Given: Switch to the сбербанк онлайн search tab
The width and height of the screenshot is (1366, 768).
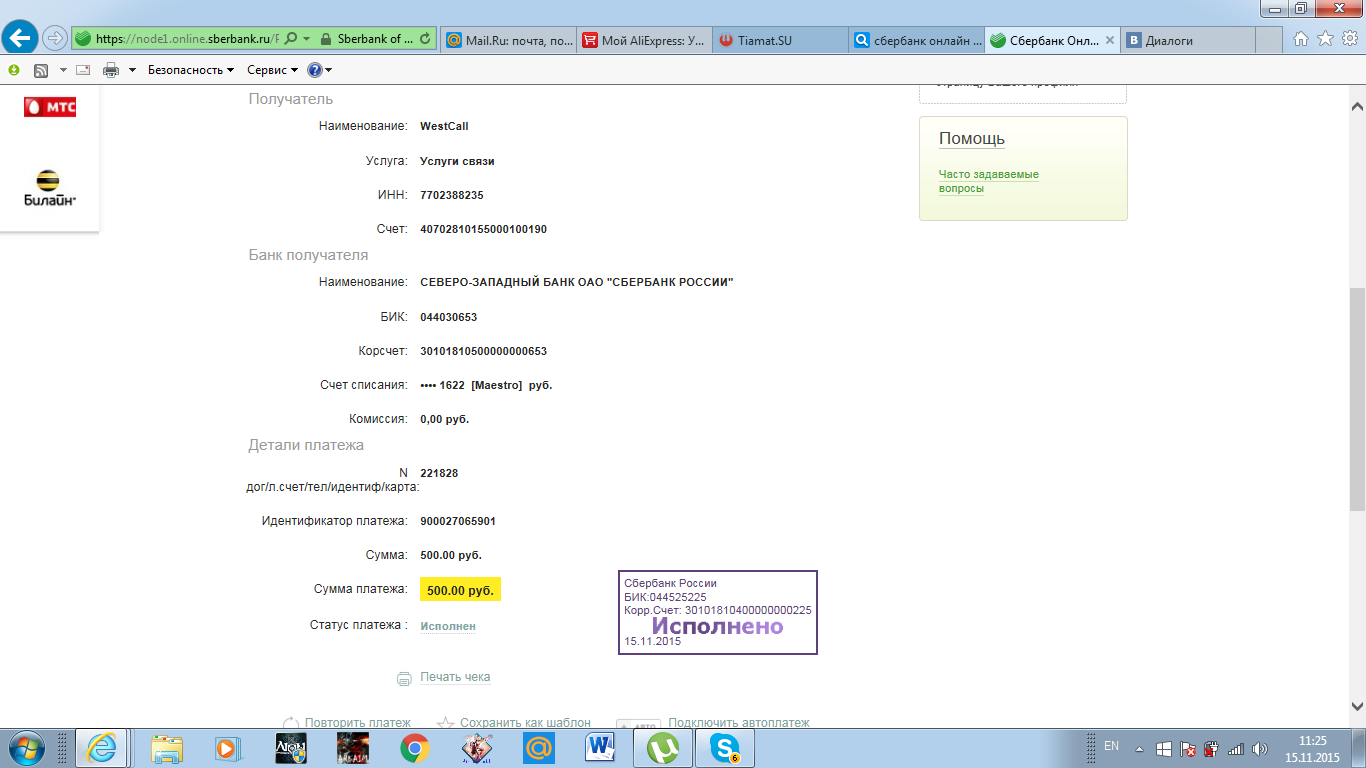Looking at the screenshot, I should pos(916,41).
